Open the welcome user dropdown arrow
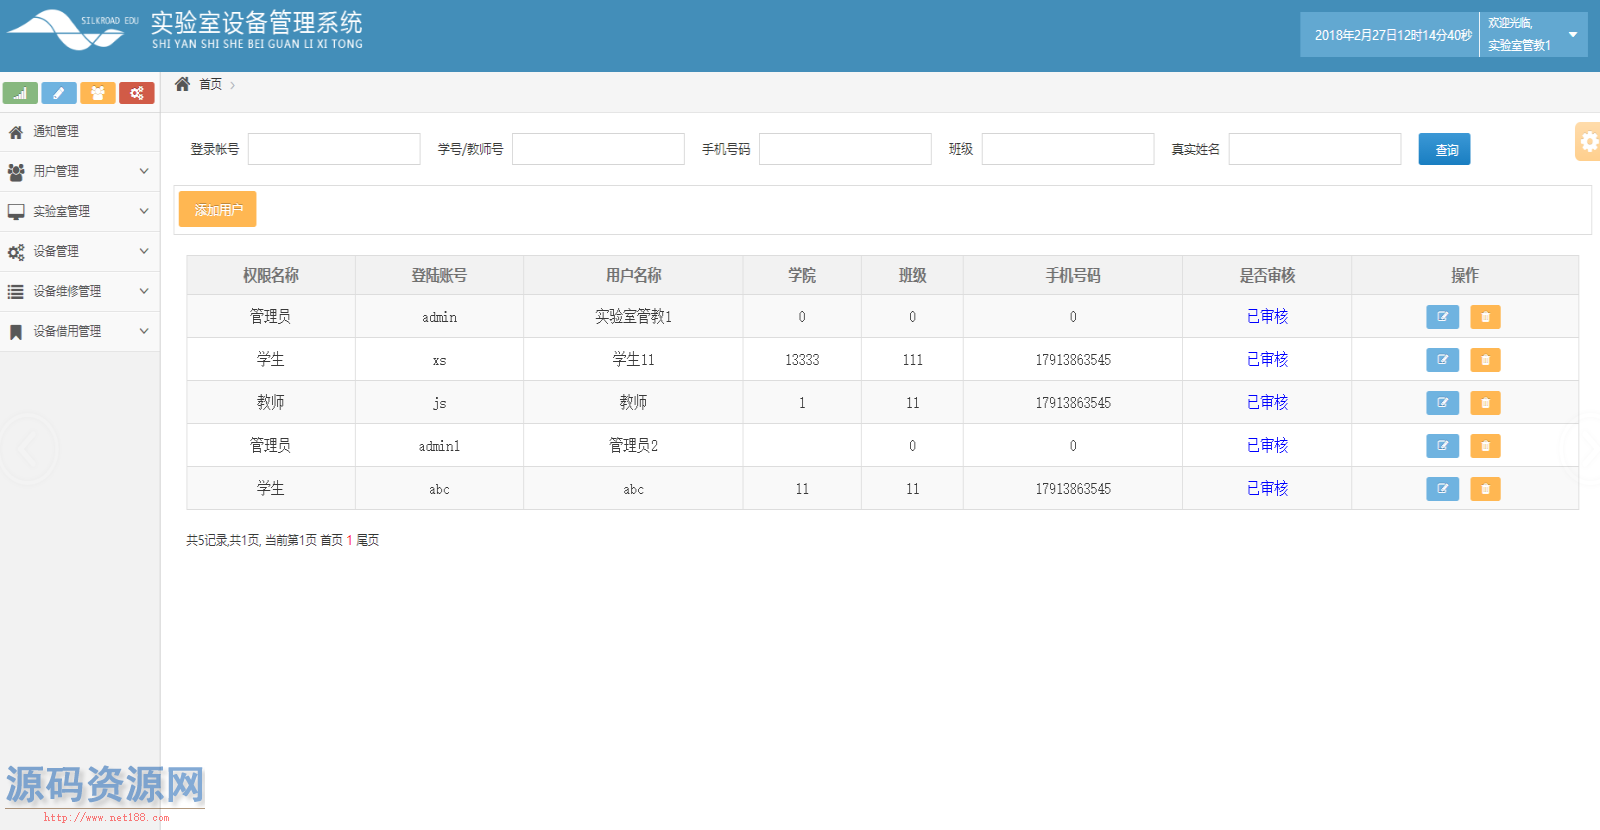Viewport: 1600px width, 830px height. click(1572, 35)
